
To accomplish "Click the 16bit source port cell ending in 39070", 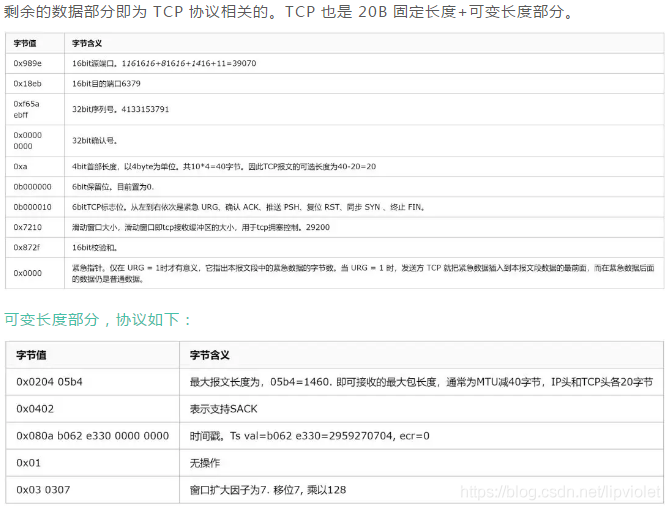I will click(364, 63).
